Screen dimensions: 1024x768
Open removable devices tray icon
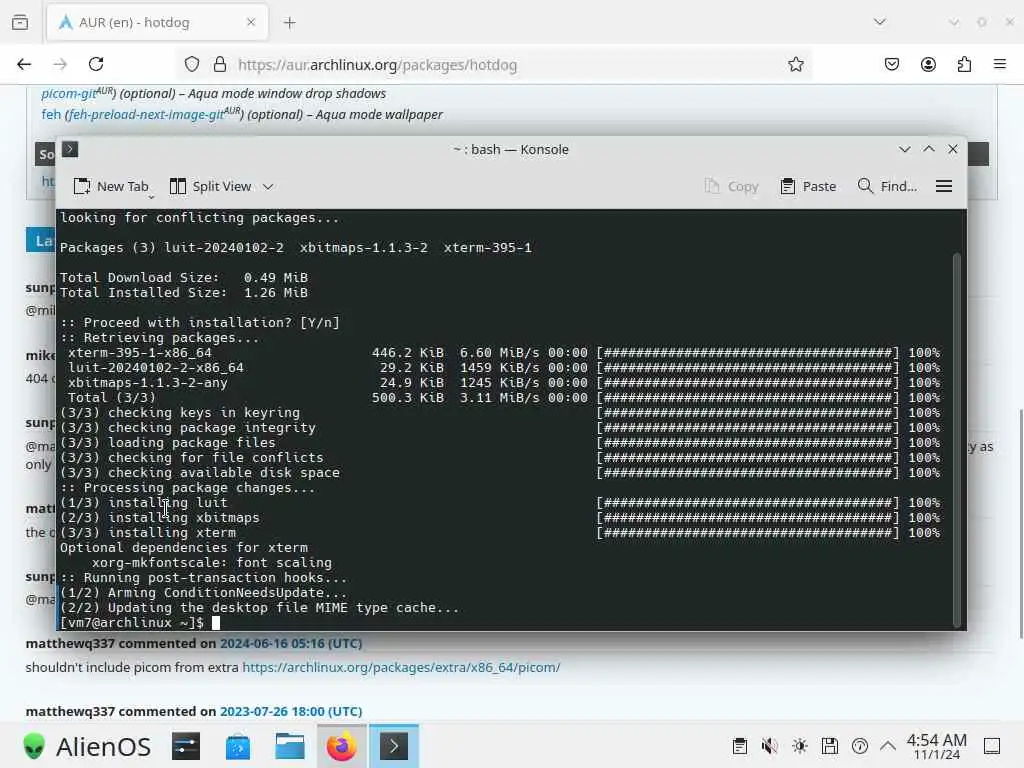(830, 746)
